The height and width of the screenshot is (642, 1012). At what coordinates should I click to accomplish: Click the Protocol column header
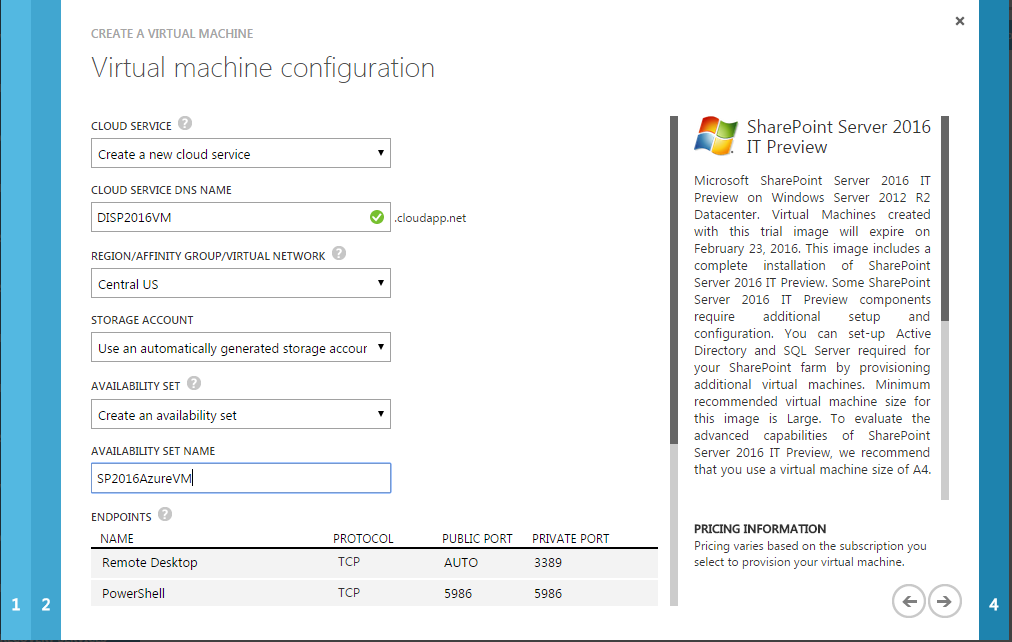(x=363, y=539)
